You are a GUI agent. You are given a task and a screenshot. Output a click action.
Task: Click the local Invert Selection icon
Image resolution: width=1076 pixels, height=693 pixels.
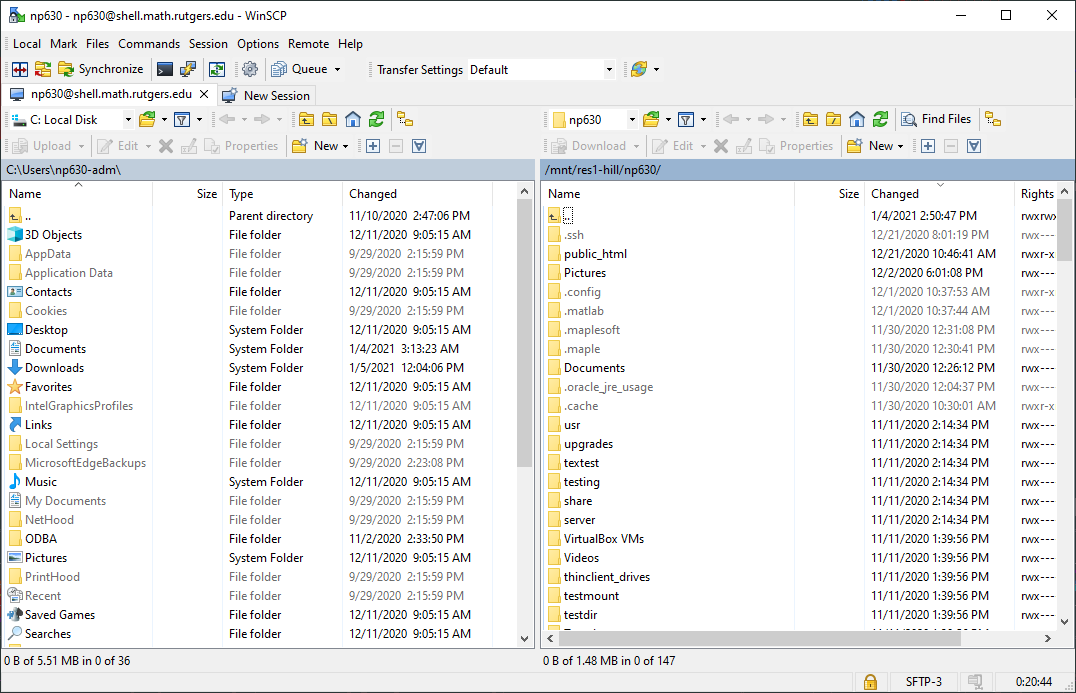pyautogui.click(x=419, y=146)
